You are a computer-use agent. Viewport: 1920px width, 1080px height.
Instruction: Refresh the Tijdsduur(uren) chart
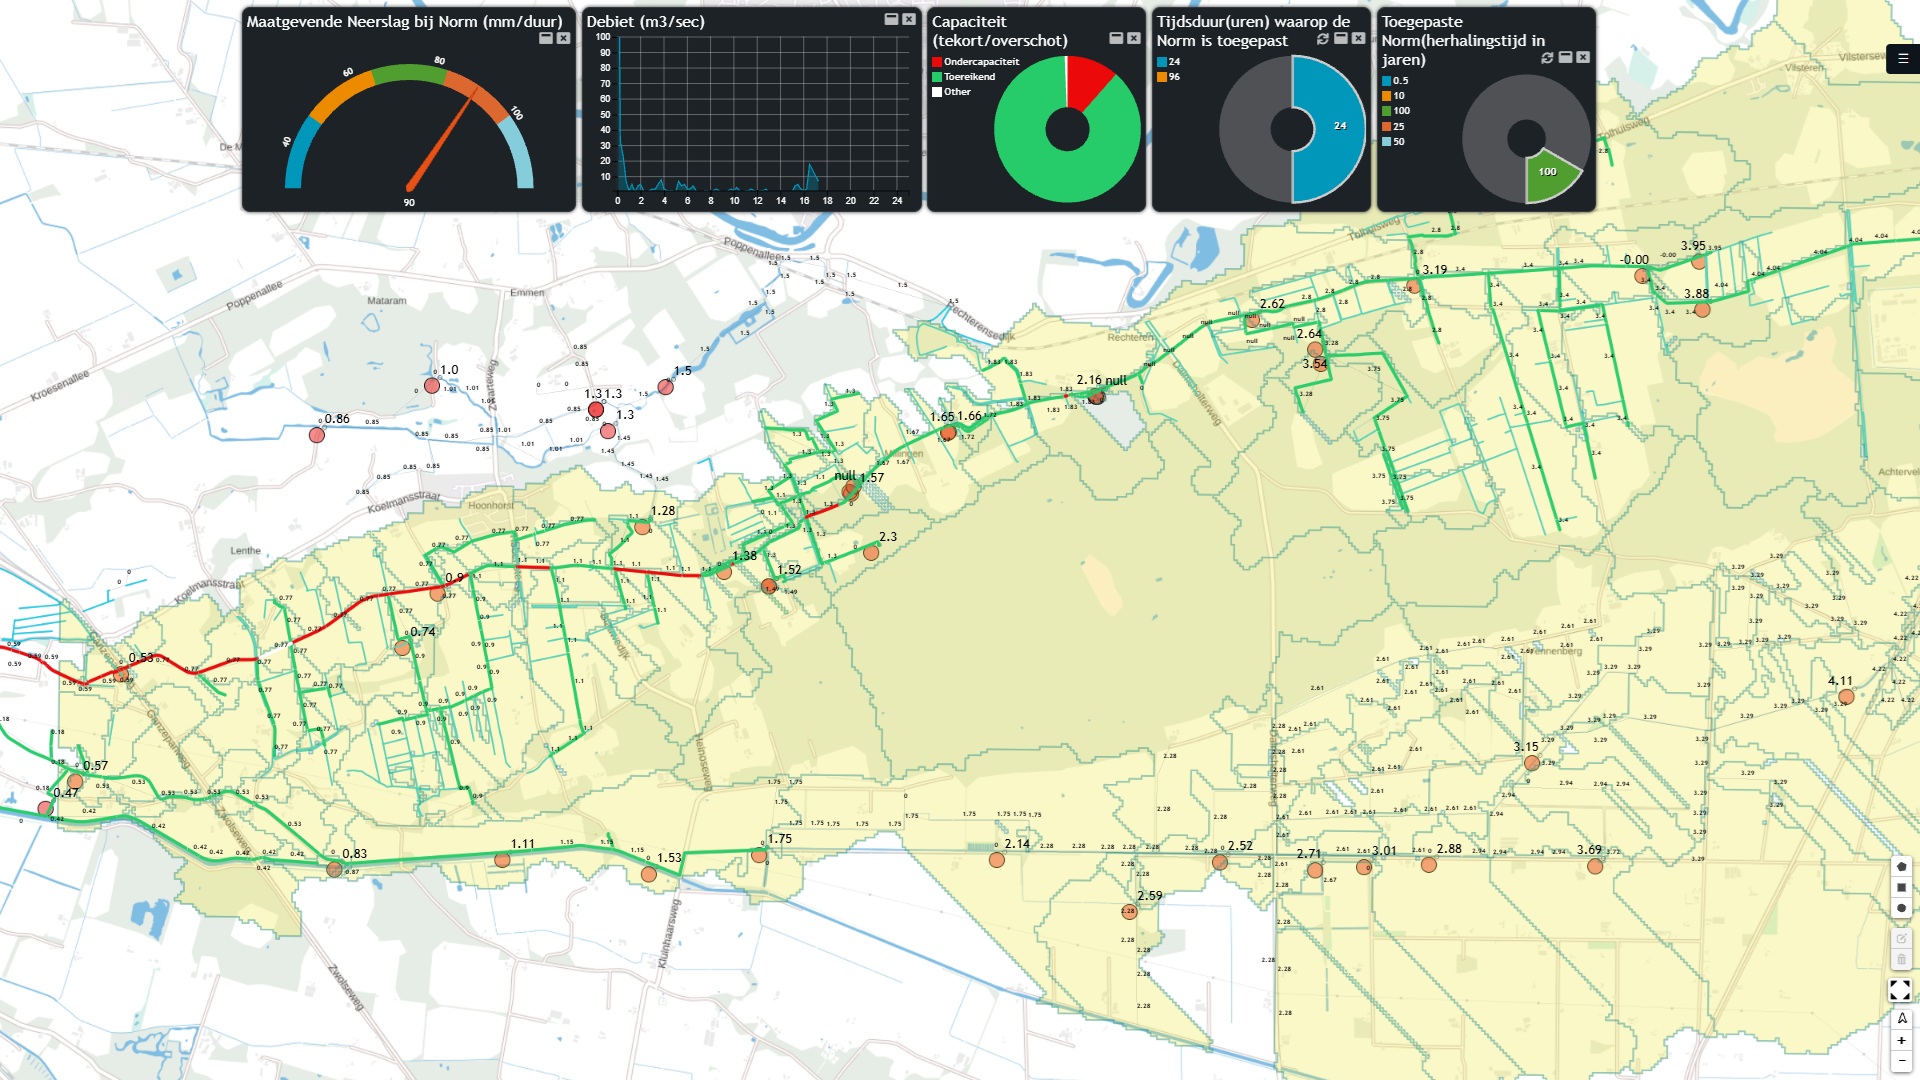click(x=1322, y=40)
